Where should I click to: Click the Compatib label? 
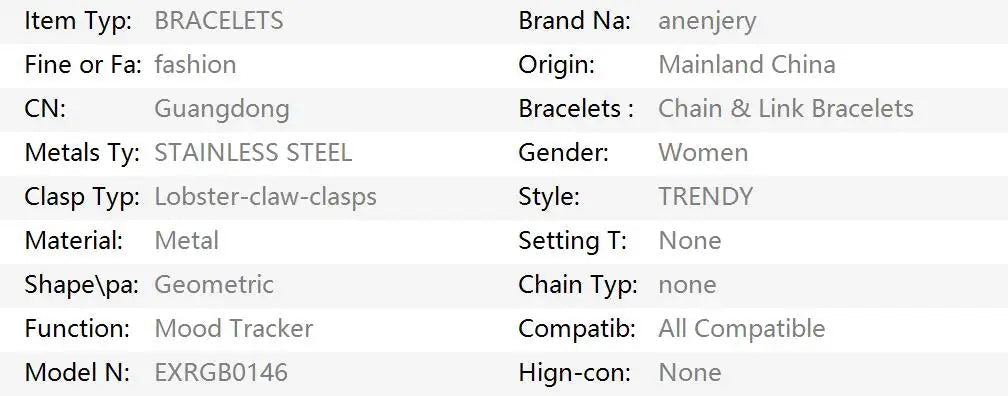click(x=577, y=328)
